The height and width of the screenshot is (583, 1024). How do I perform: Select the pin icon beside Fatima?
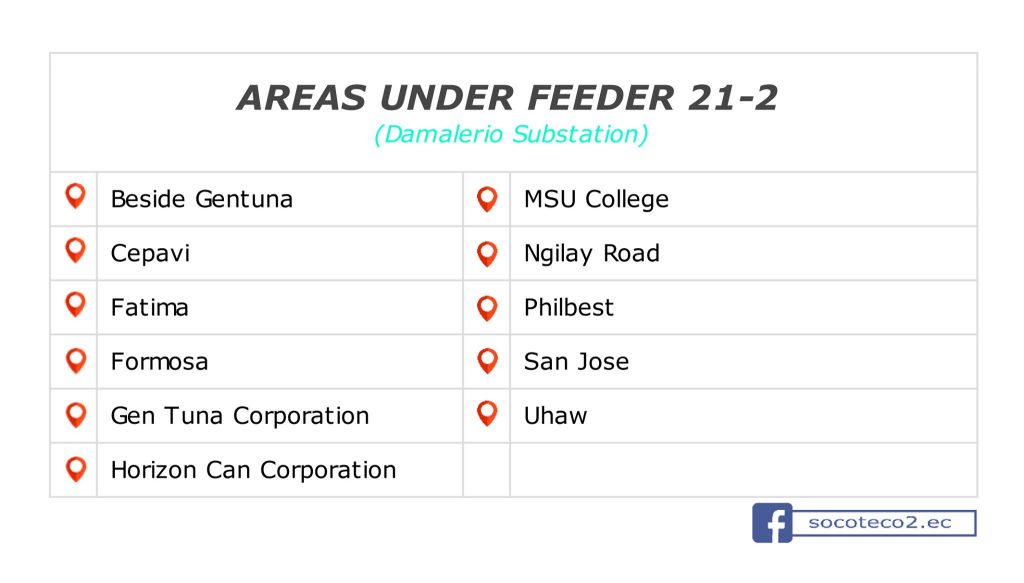pyautogui.click(x=76, y=304)
